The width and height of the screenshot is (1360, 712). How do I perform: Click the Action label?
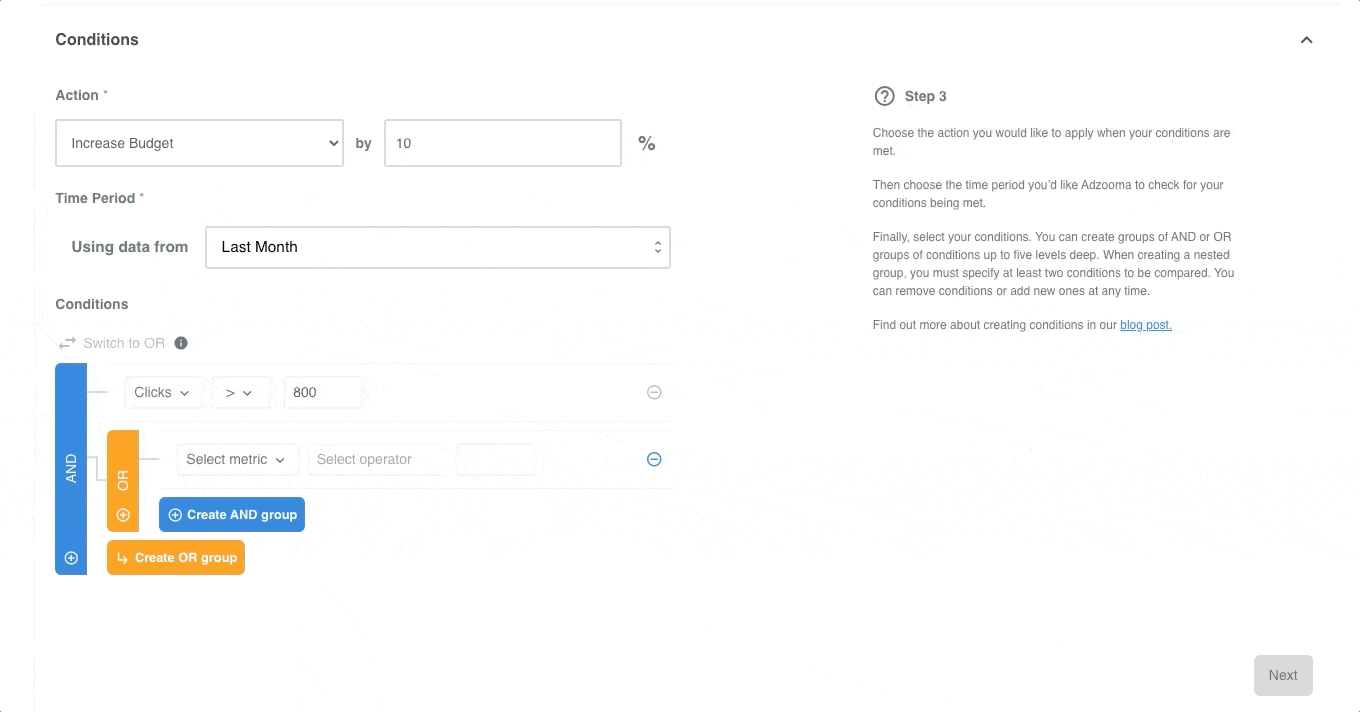coord(77,95)
